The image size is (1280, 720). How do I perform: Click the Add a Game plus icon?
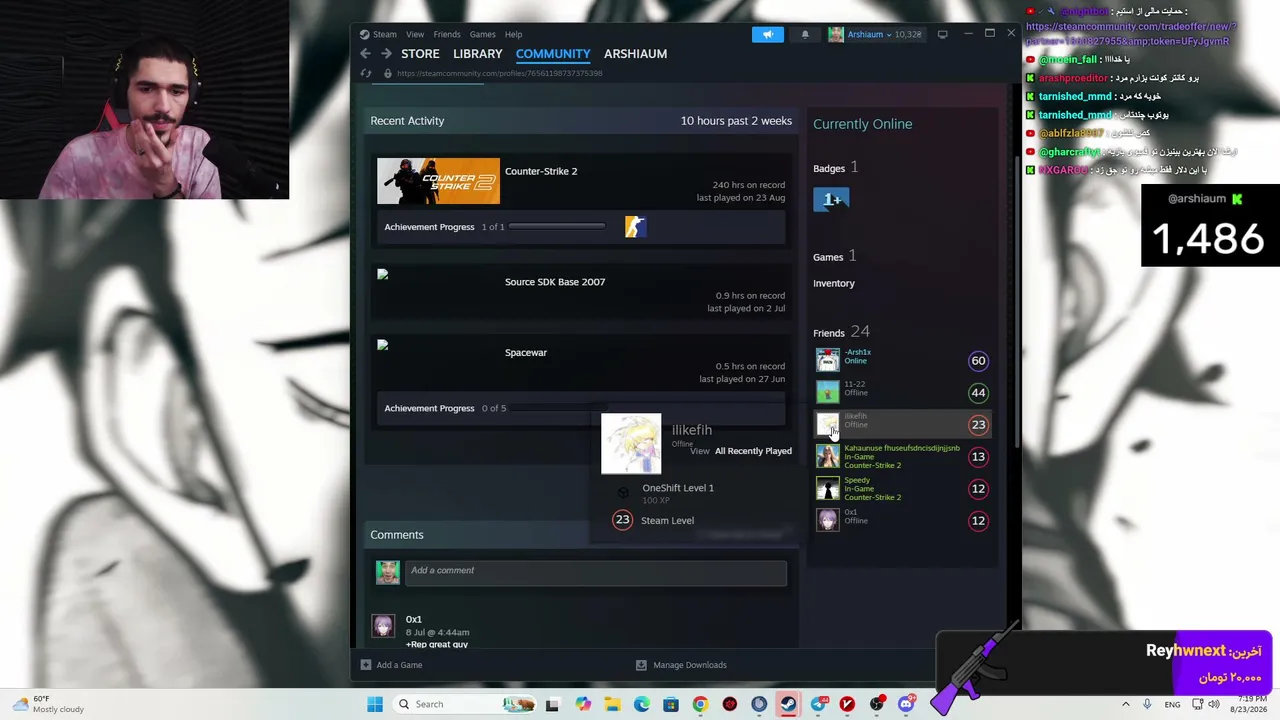click(x=366, y=665)
